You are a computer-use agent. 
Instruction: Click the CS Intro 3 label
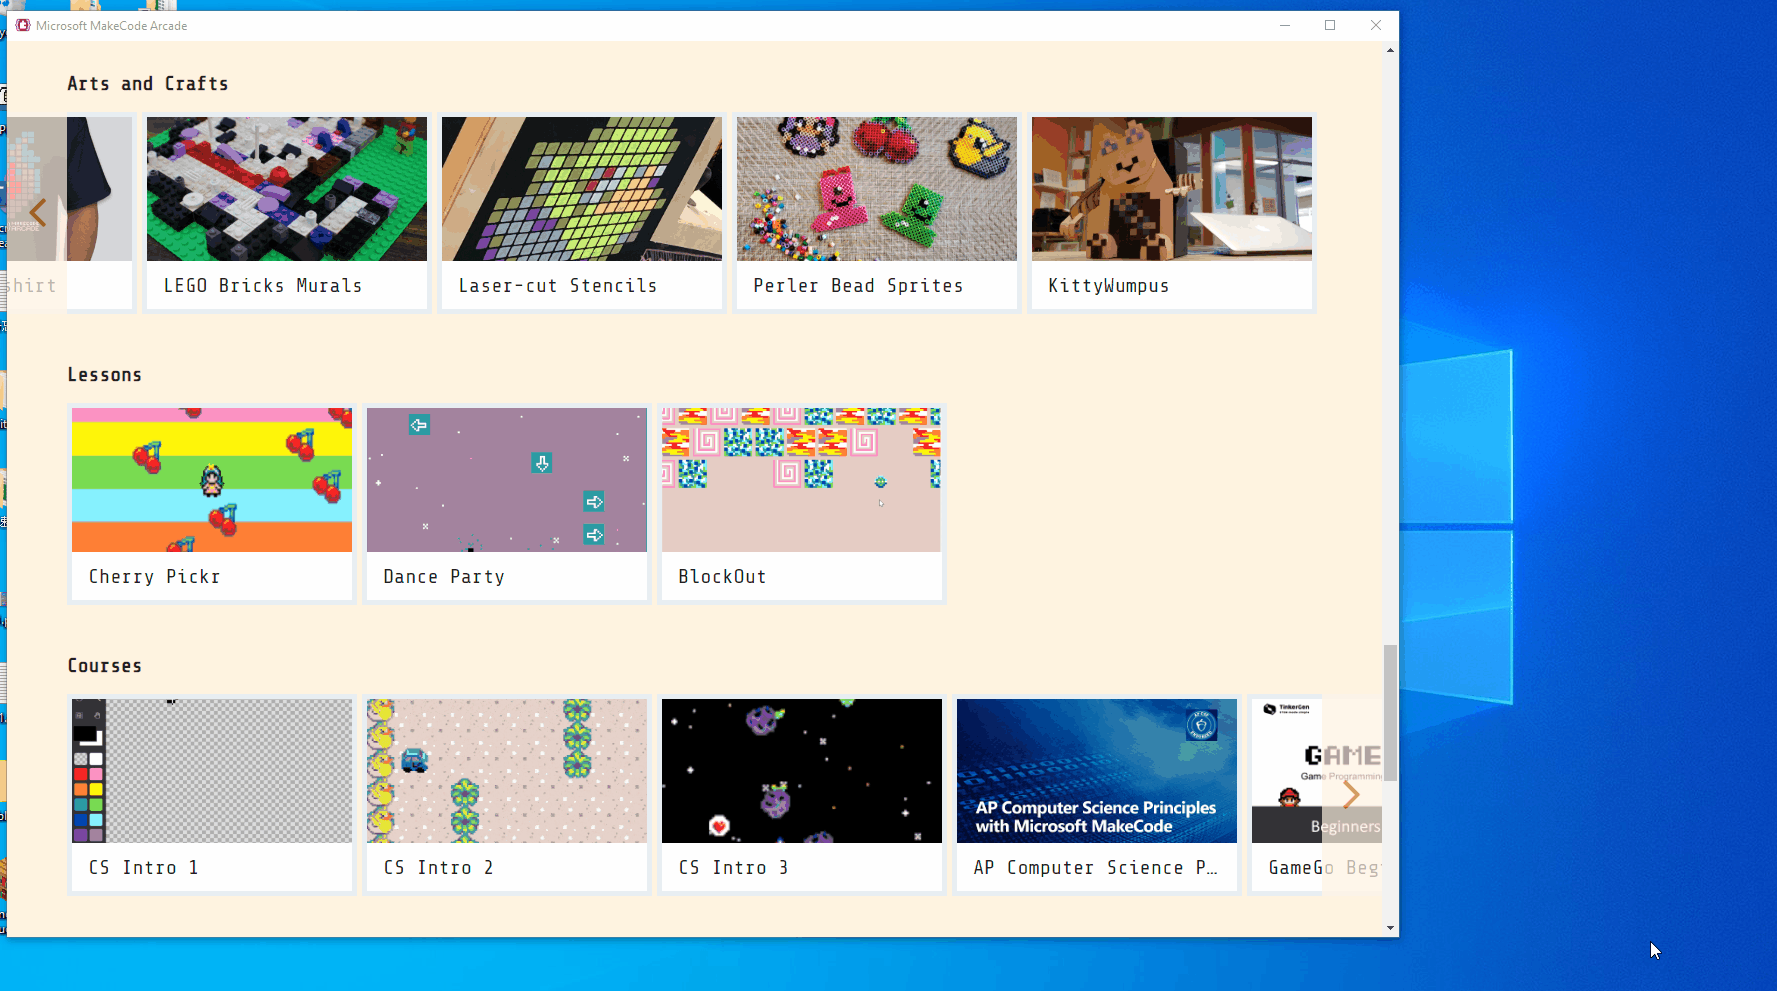coord(734,868)
